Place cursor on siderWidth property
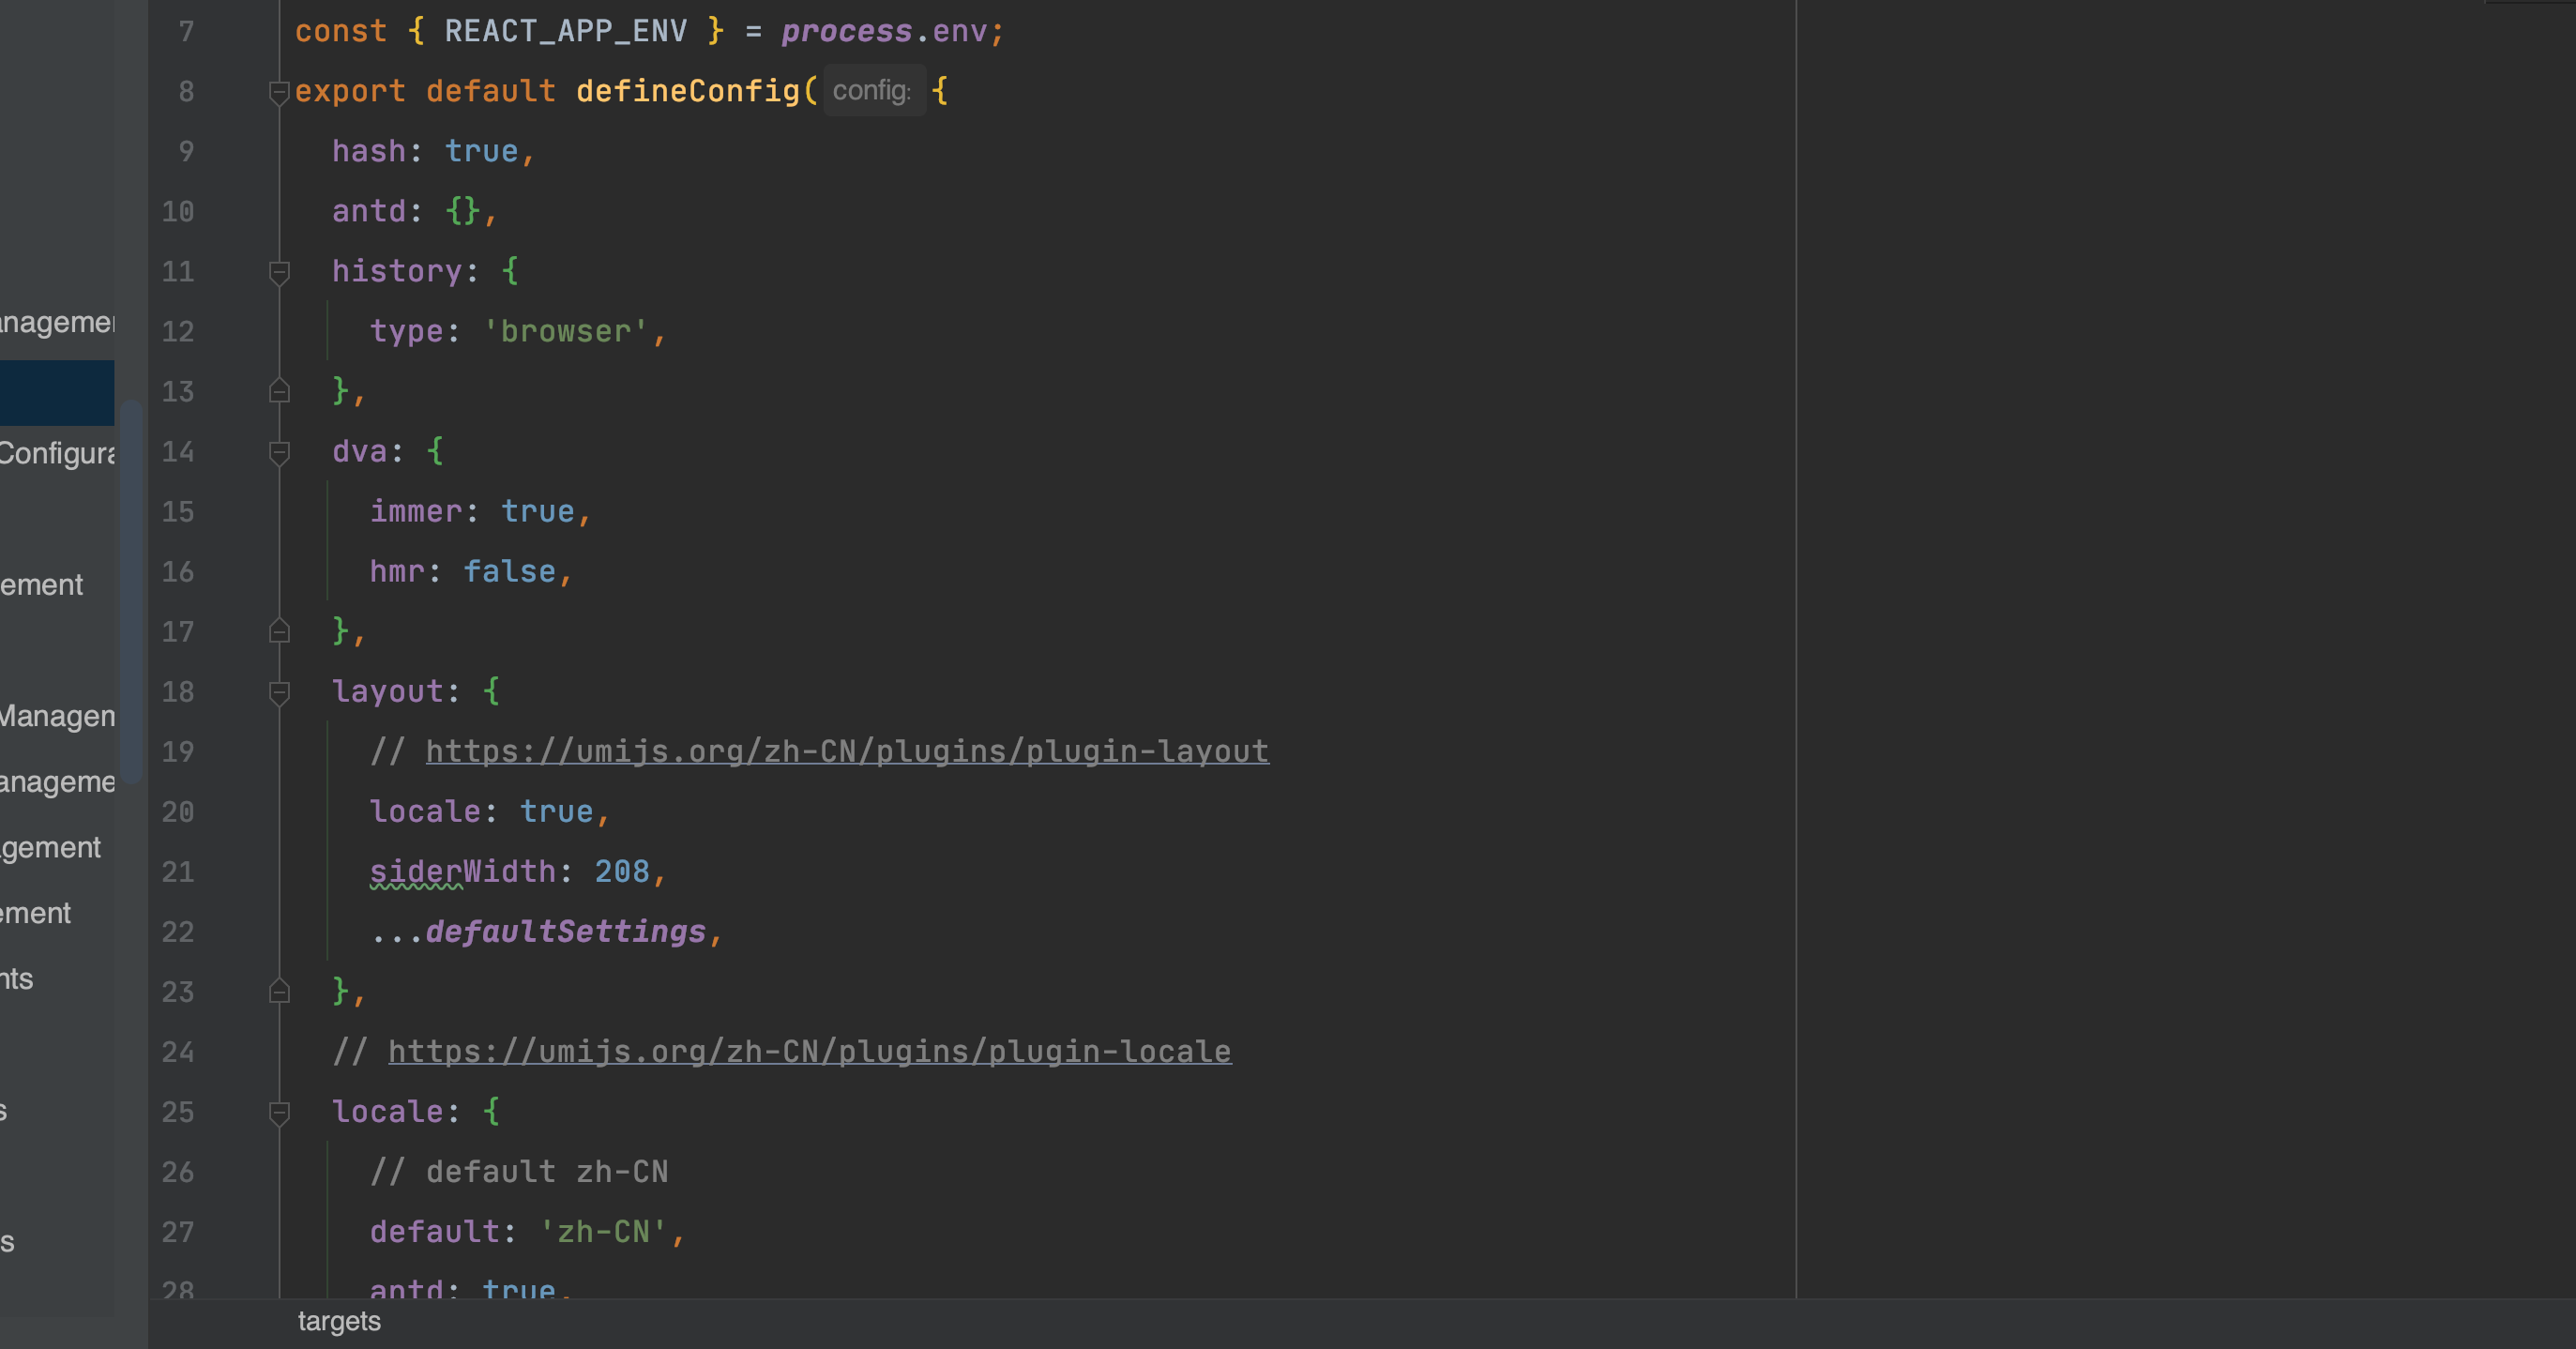Image resolution: width=2576 pixels, height=1349 pixels. [462, 871]
